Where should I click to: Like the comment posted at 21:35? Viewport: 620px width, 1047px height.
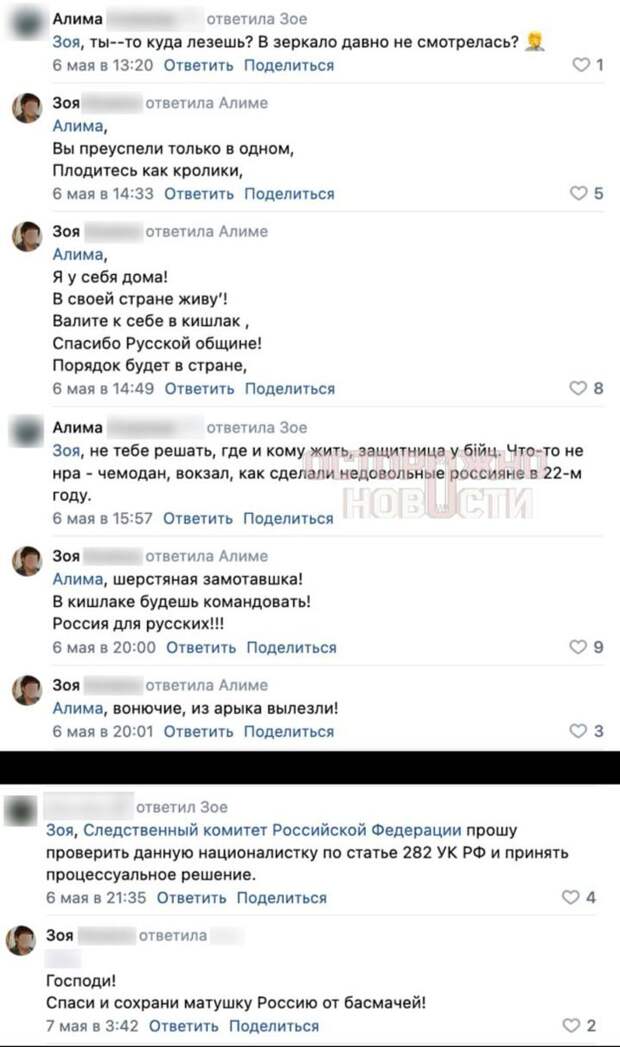[x=571, y=897]
